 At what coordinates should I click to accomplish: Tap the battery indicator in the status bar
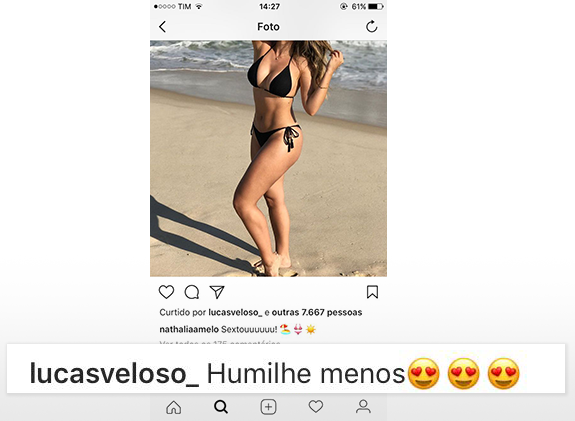pos(376,7)
